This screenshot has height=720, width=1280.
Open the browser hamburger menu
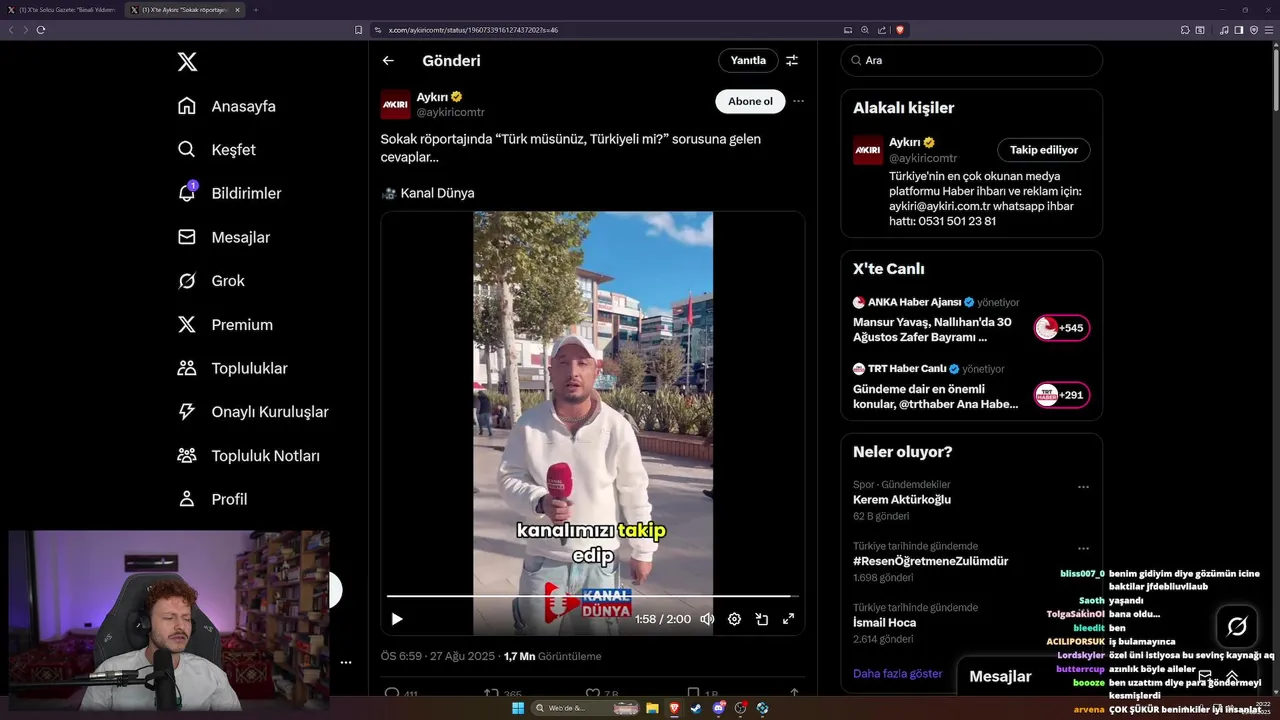[1268, 30]
